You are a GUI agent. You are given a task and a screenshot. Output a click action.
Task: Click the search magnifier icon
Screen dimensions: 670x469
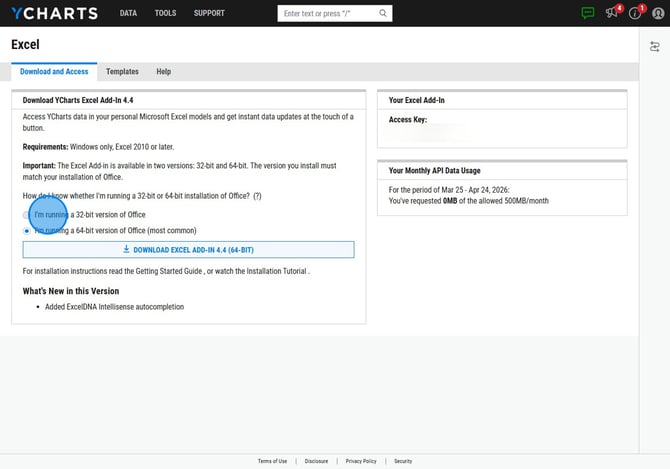point(383,14)
